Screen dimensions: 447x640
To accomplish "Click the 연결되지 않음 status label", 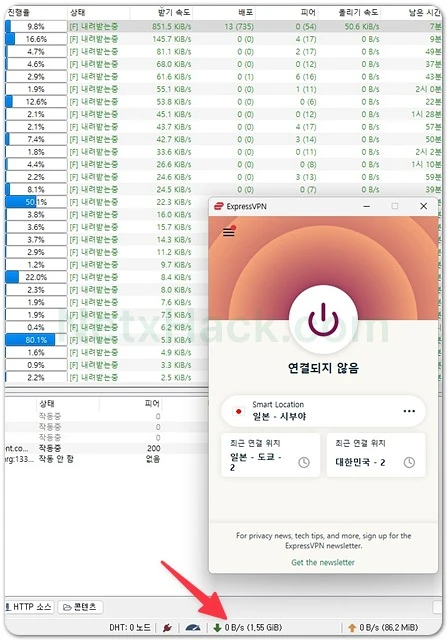I will pos(323,368).
